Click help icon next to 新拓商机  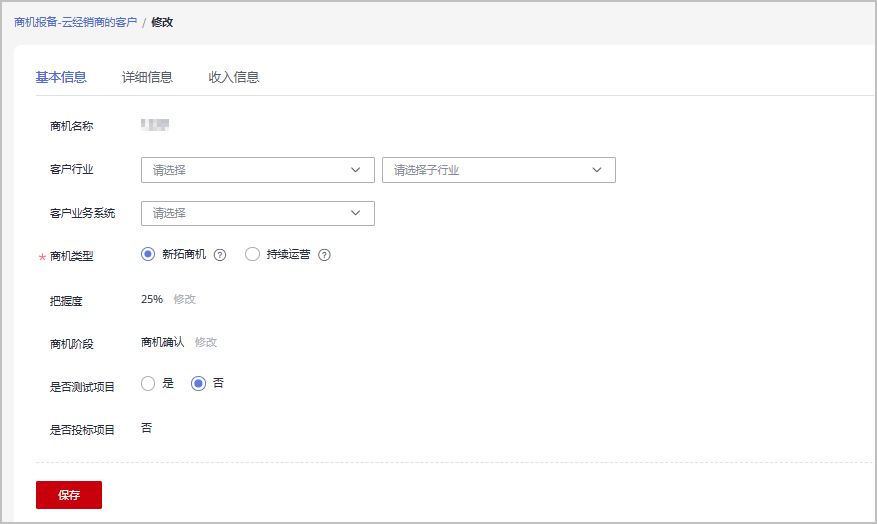(220, 255)
